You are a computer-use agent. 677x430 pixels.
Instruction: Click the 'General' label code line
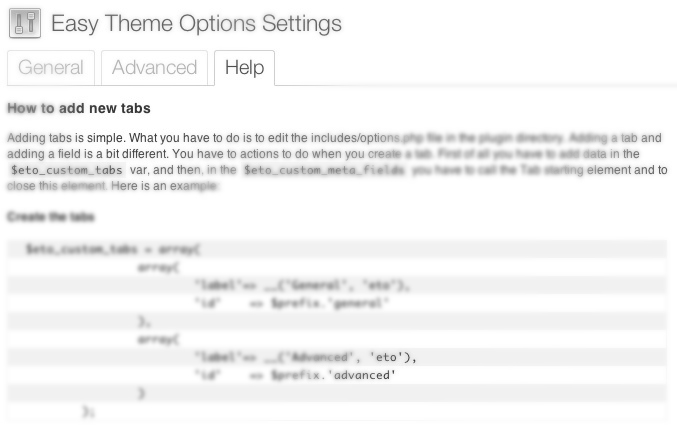click(x=303, y=285)
